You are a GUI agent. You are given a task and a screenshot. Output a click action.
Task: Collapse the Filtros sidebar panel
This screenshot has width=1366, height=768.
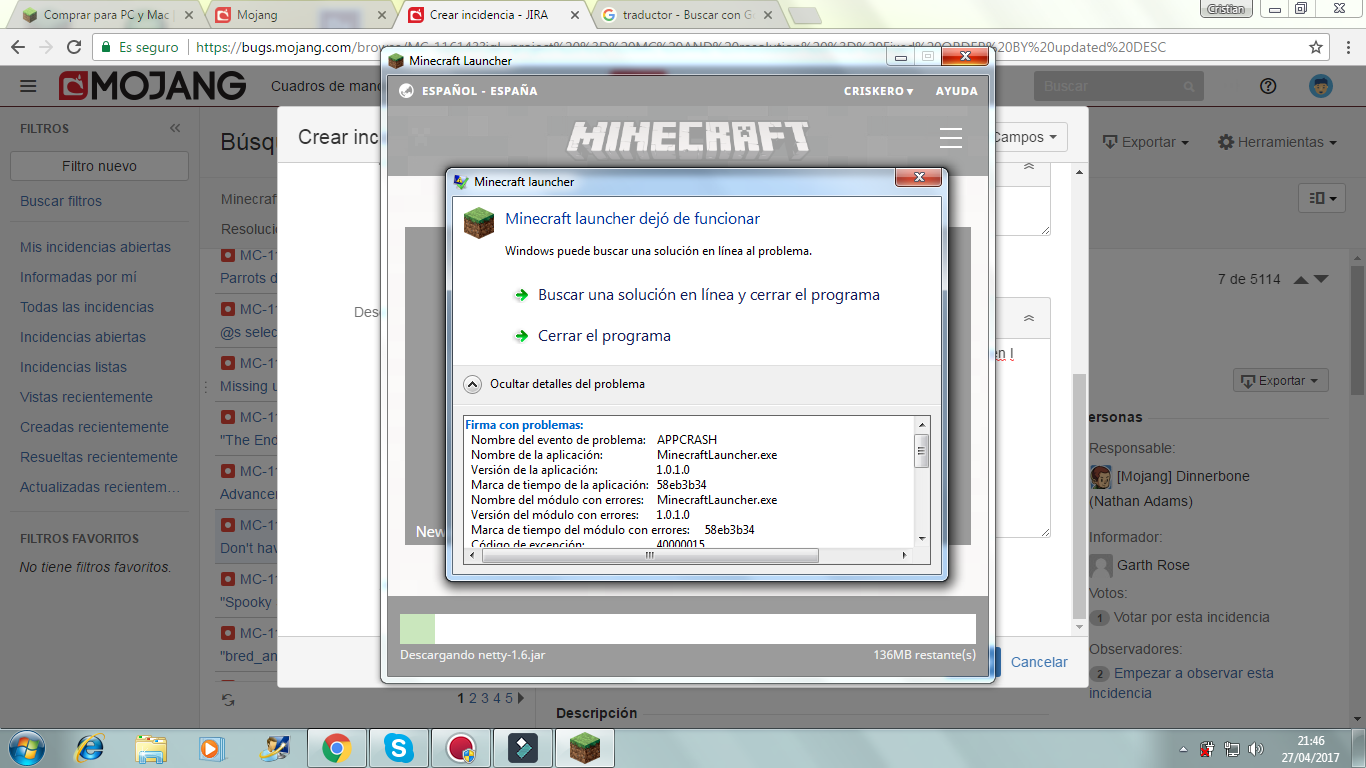[x=175, y=128]
